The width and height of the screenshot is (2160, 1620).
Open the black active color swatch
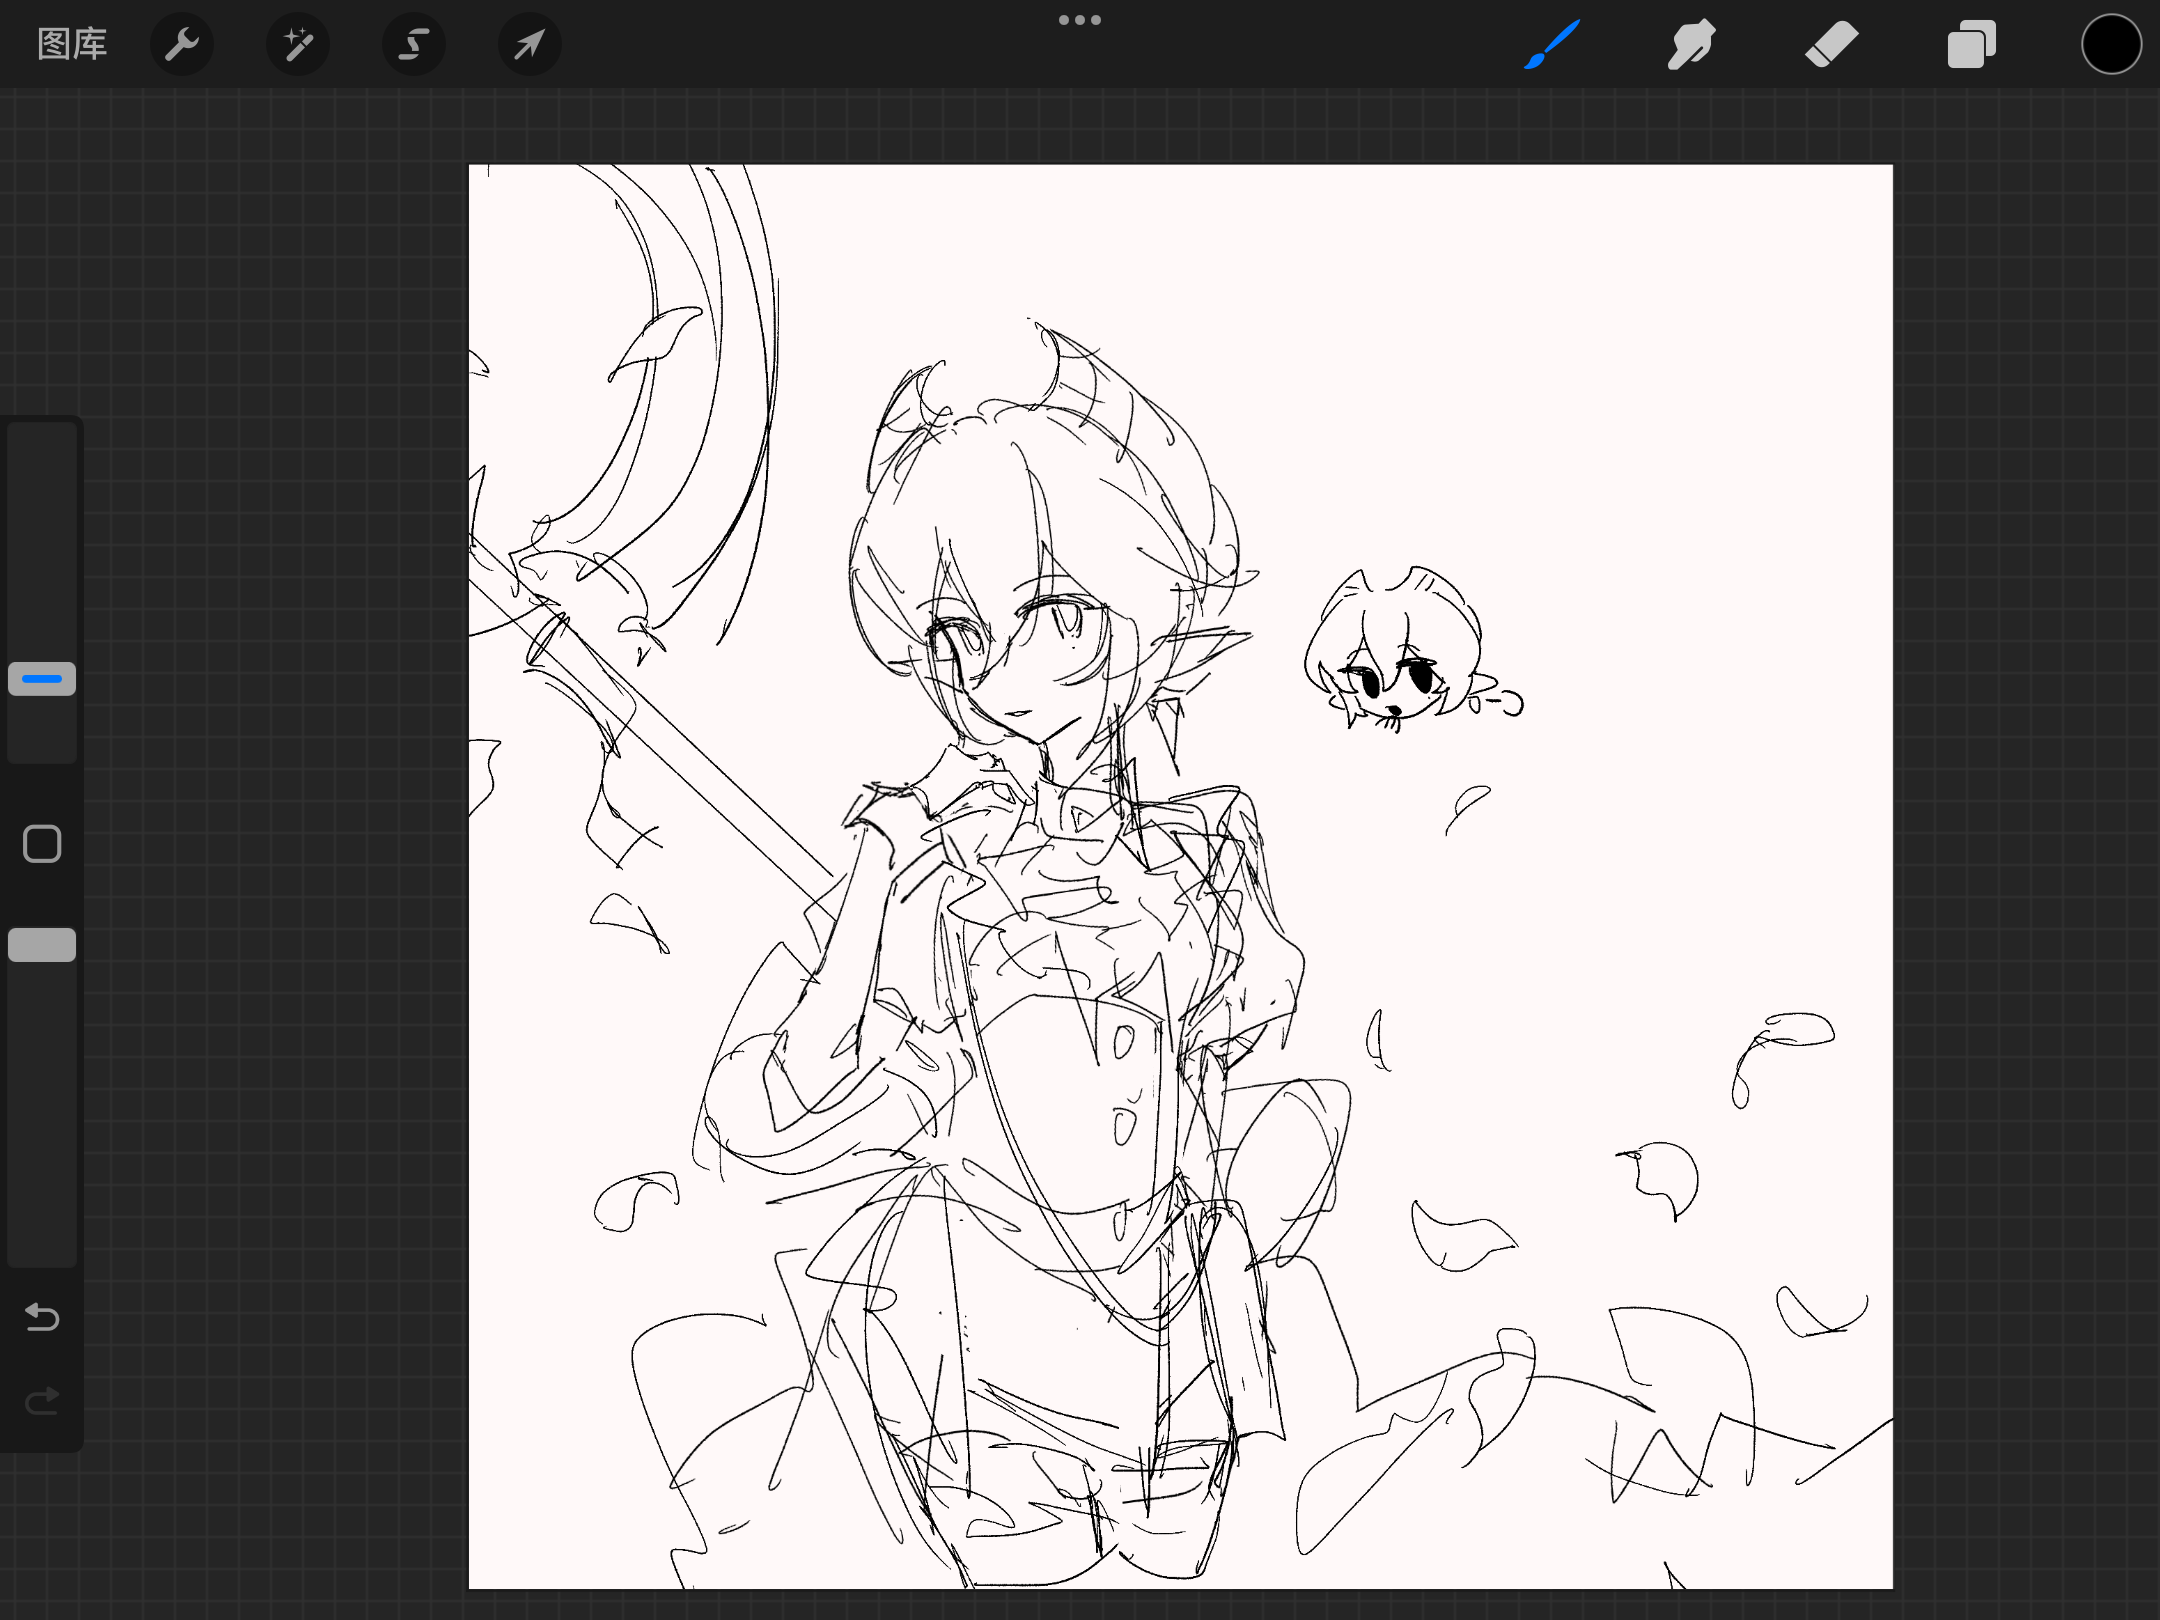(2111, 44)
